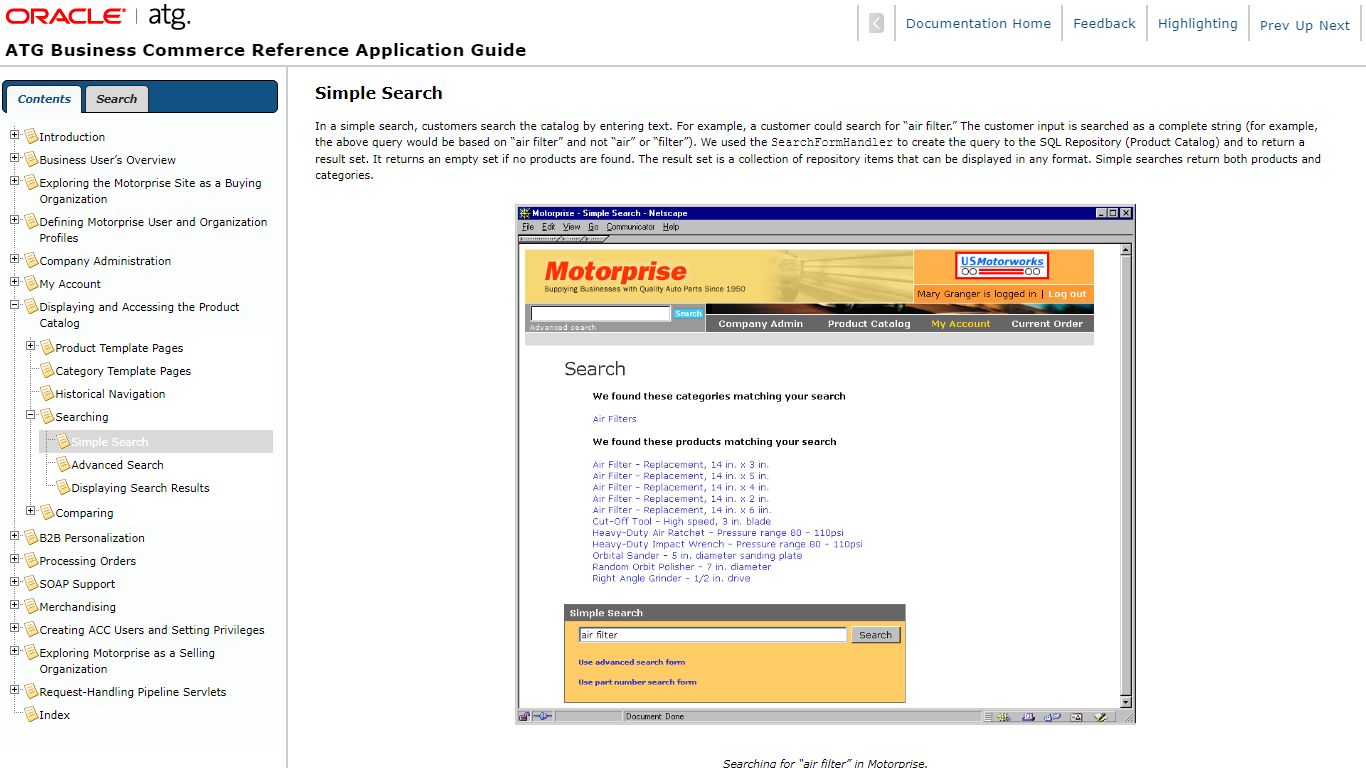Click the book icon next to Merchandising
Image resolution: width=1366 pixels, height=768 pixels.
click(31, 606)
